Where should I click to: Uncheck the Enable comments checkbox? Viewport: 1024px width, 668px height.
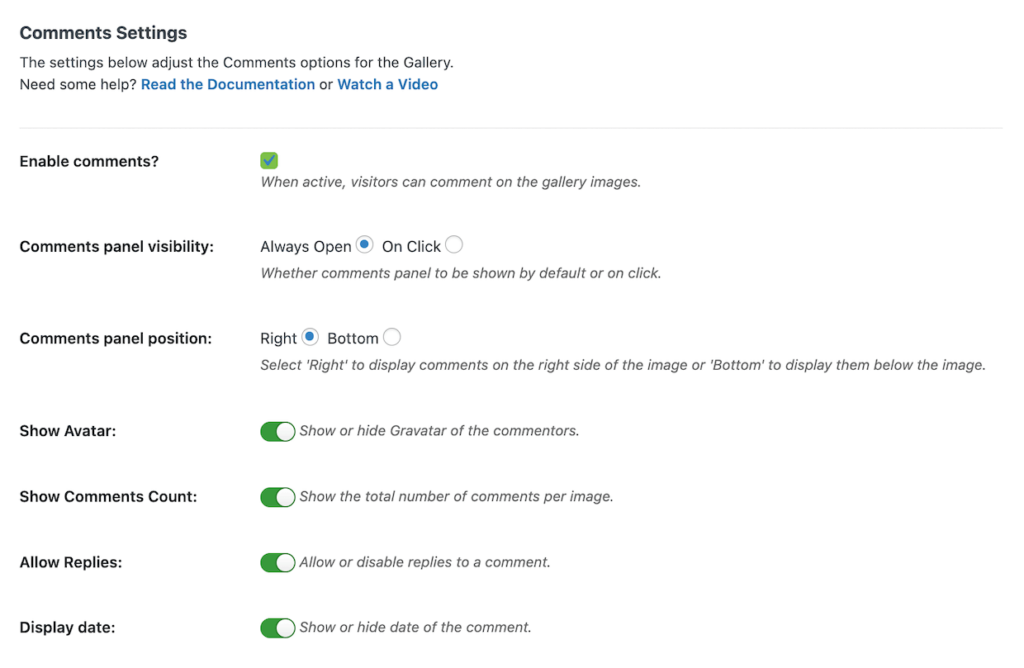(x=268, y=161)
